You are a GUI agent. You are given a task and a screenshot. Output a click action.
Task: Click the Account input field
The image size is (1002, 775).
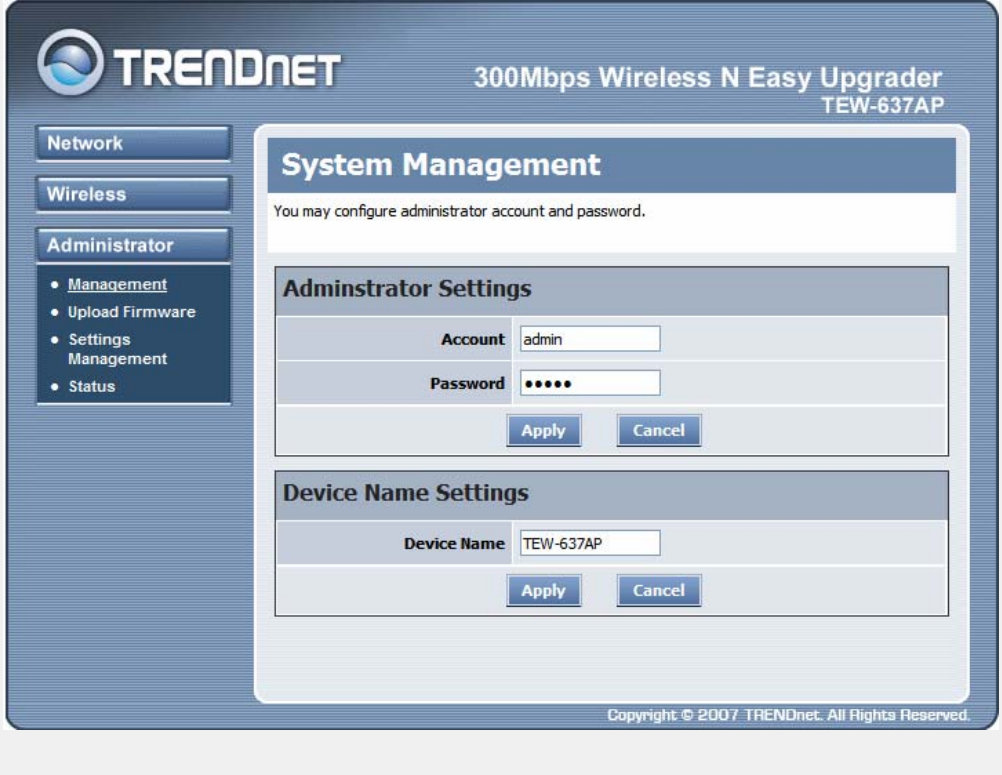pos(590,339)
